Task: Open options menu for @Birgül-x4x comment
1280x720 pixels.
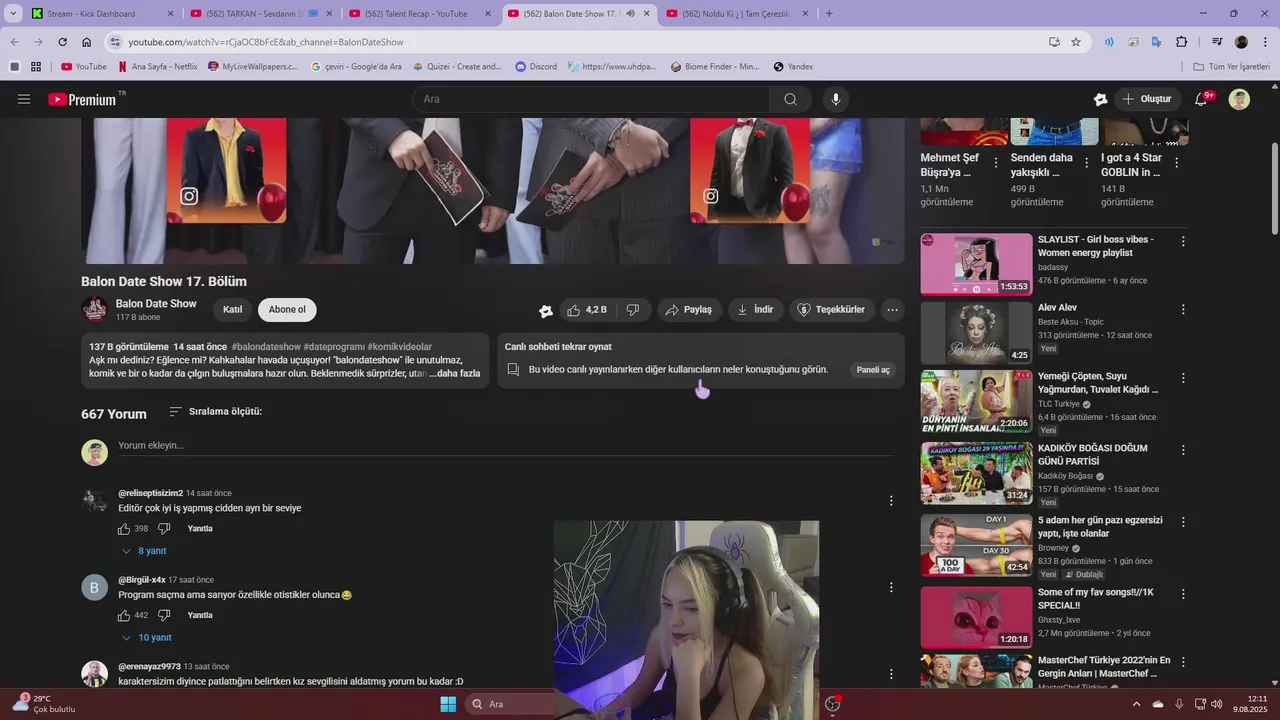Action: 891,588
